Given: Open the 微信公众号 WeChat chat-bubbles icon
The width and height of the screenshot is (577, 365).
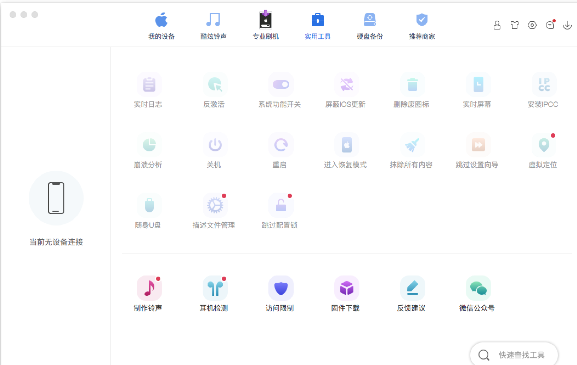Looking at the screenshot, I should click(478, 288).
